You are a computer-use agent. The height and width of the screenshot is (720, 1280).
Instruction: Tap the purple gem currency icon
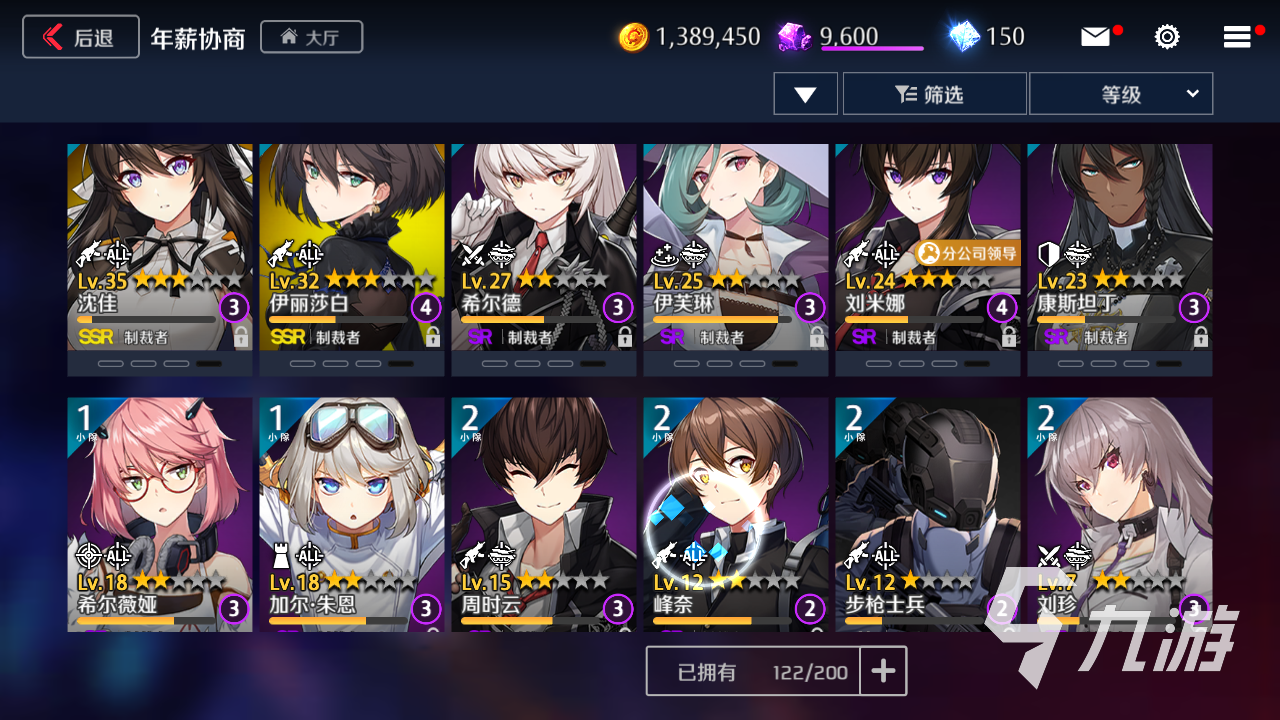(x=796, y=37)
